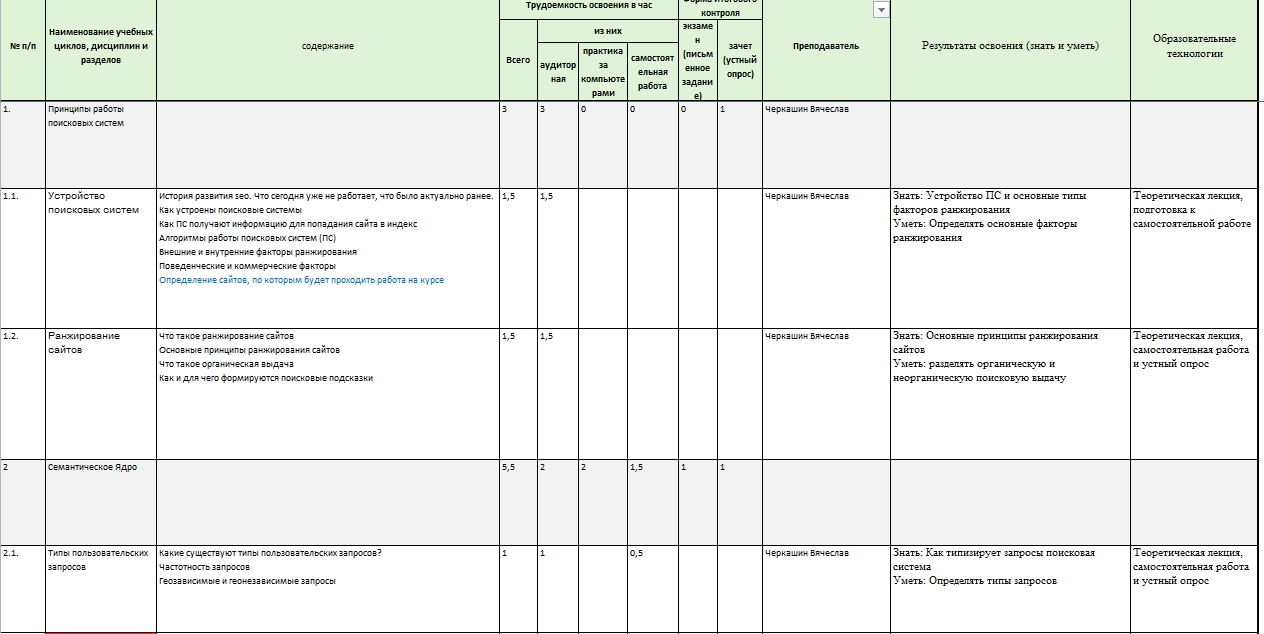
Task: Click the Всего value '5,5'
Action: 518,502
